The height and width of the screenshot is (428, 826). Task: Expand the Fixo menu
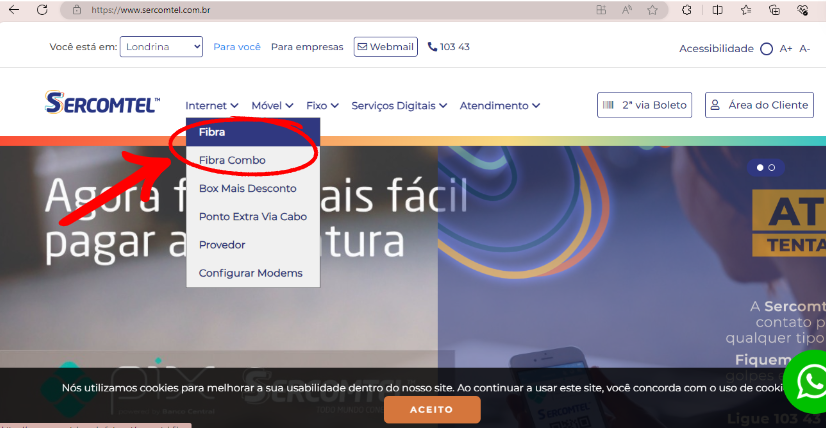click(322, 105)
